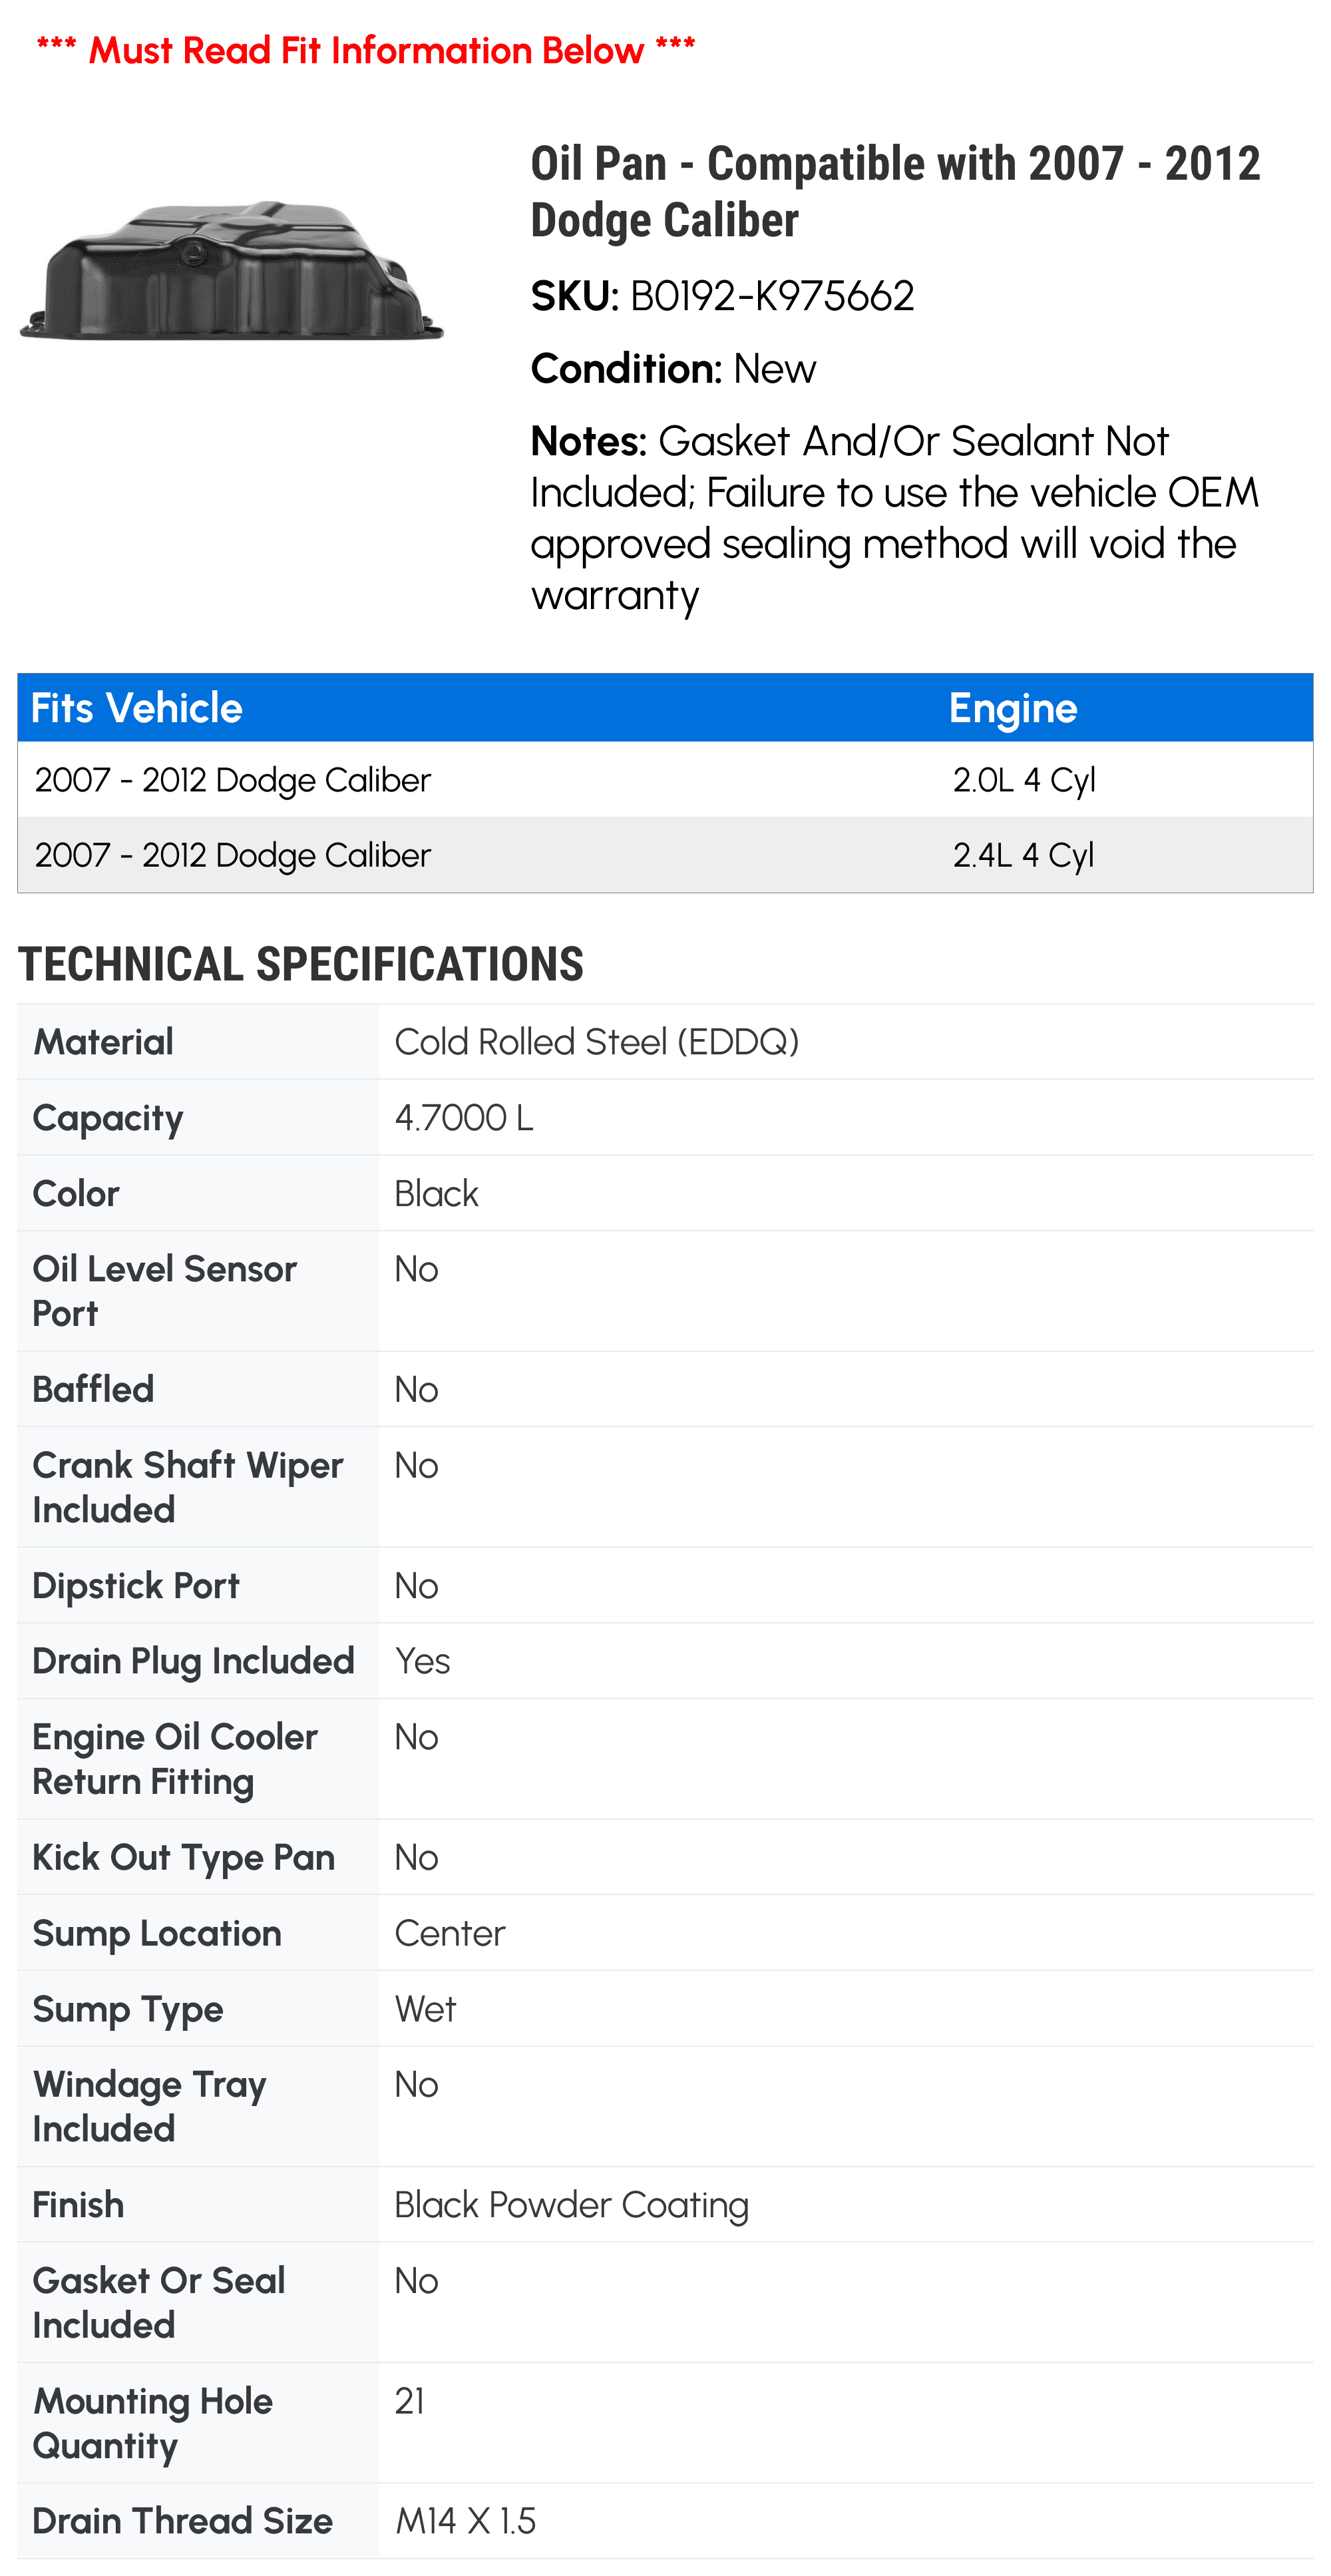The height and width of the screenshot is (2576, 1331).
Task: Click the Color Black value
Action: tap(436, 1194)
